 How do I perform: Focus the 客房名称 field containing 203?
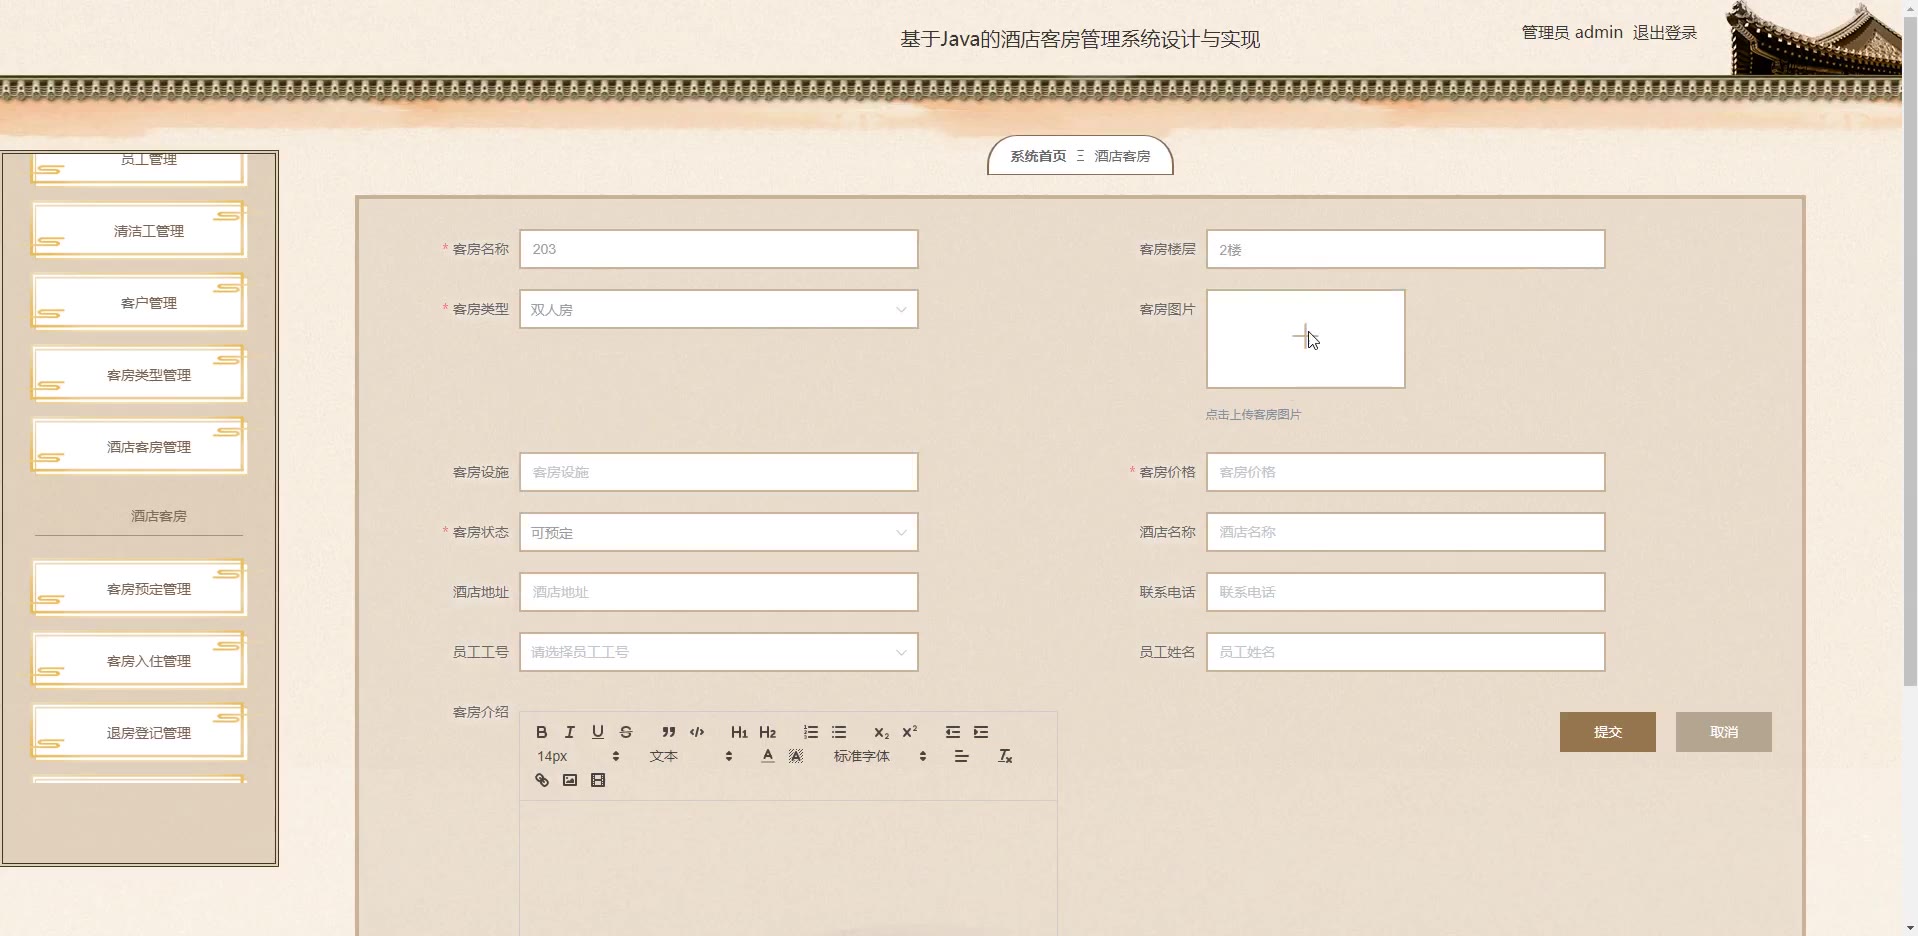(718, 249)
